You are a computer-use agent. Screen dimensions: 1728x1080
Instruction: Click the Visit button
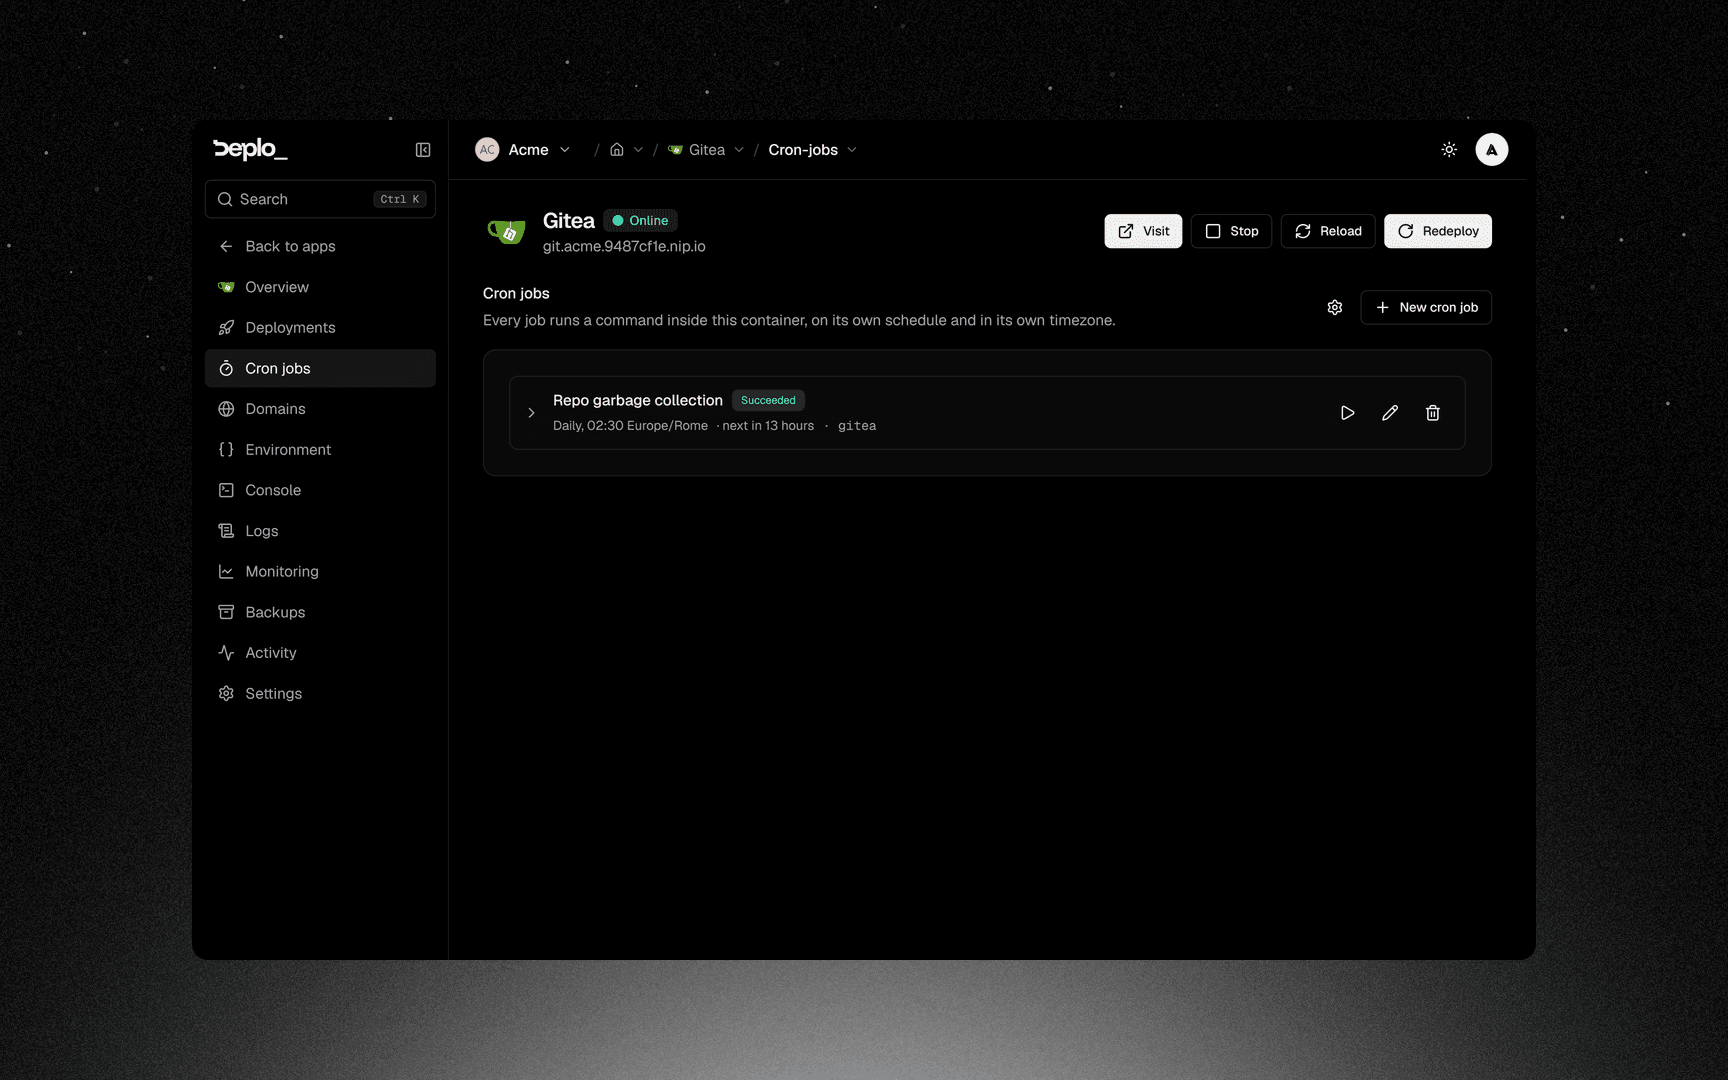[1143, 231]
